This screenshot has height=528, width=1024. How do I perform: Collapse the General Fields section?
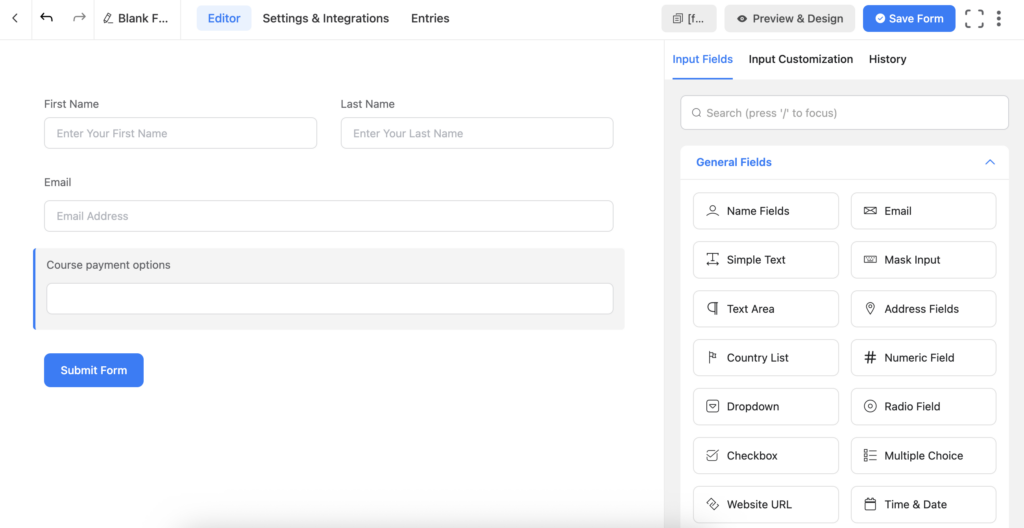989,162
